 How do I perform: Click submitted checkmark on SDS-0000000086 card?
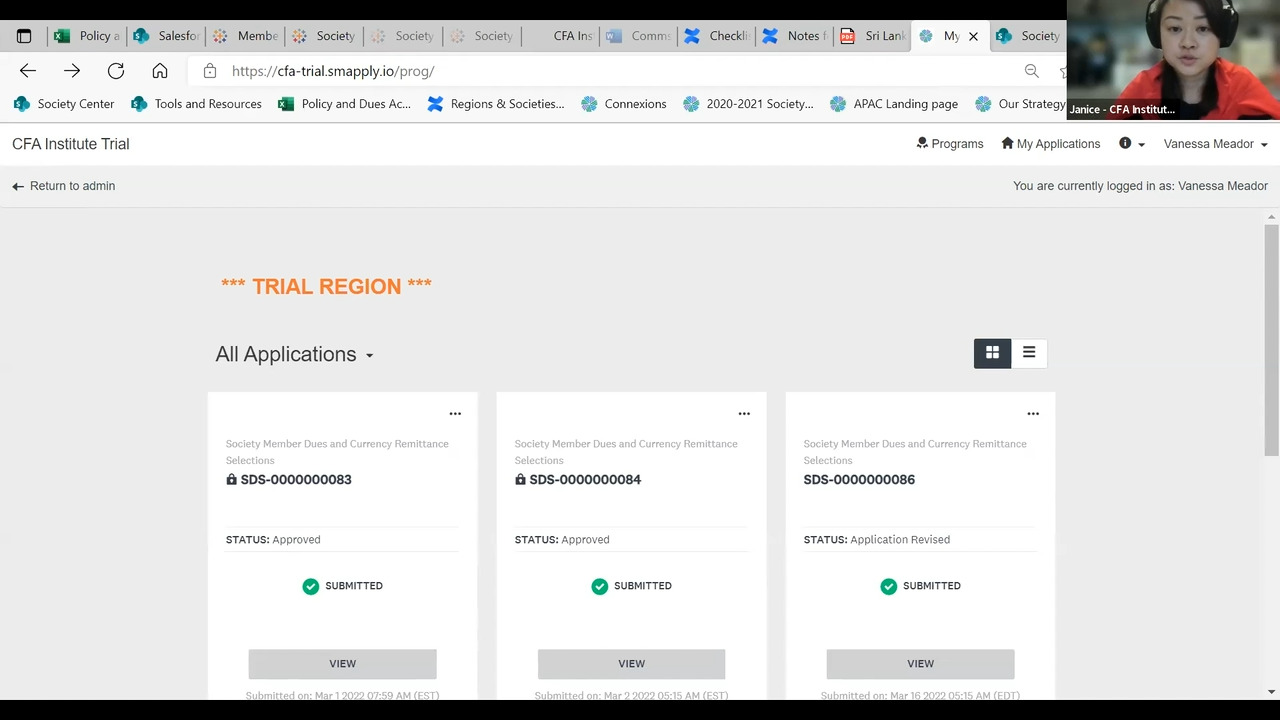pyautogui.click(x=889, y=586)
